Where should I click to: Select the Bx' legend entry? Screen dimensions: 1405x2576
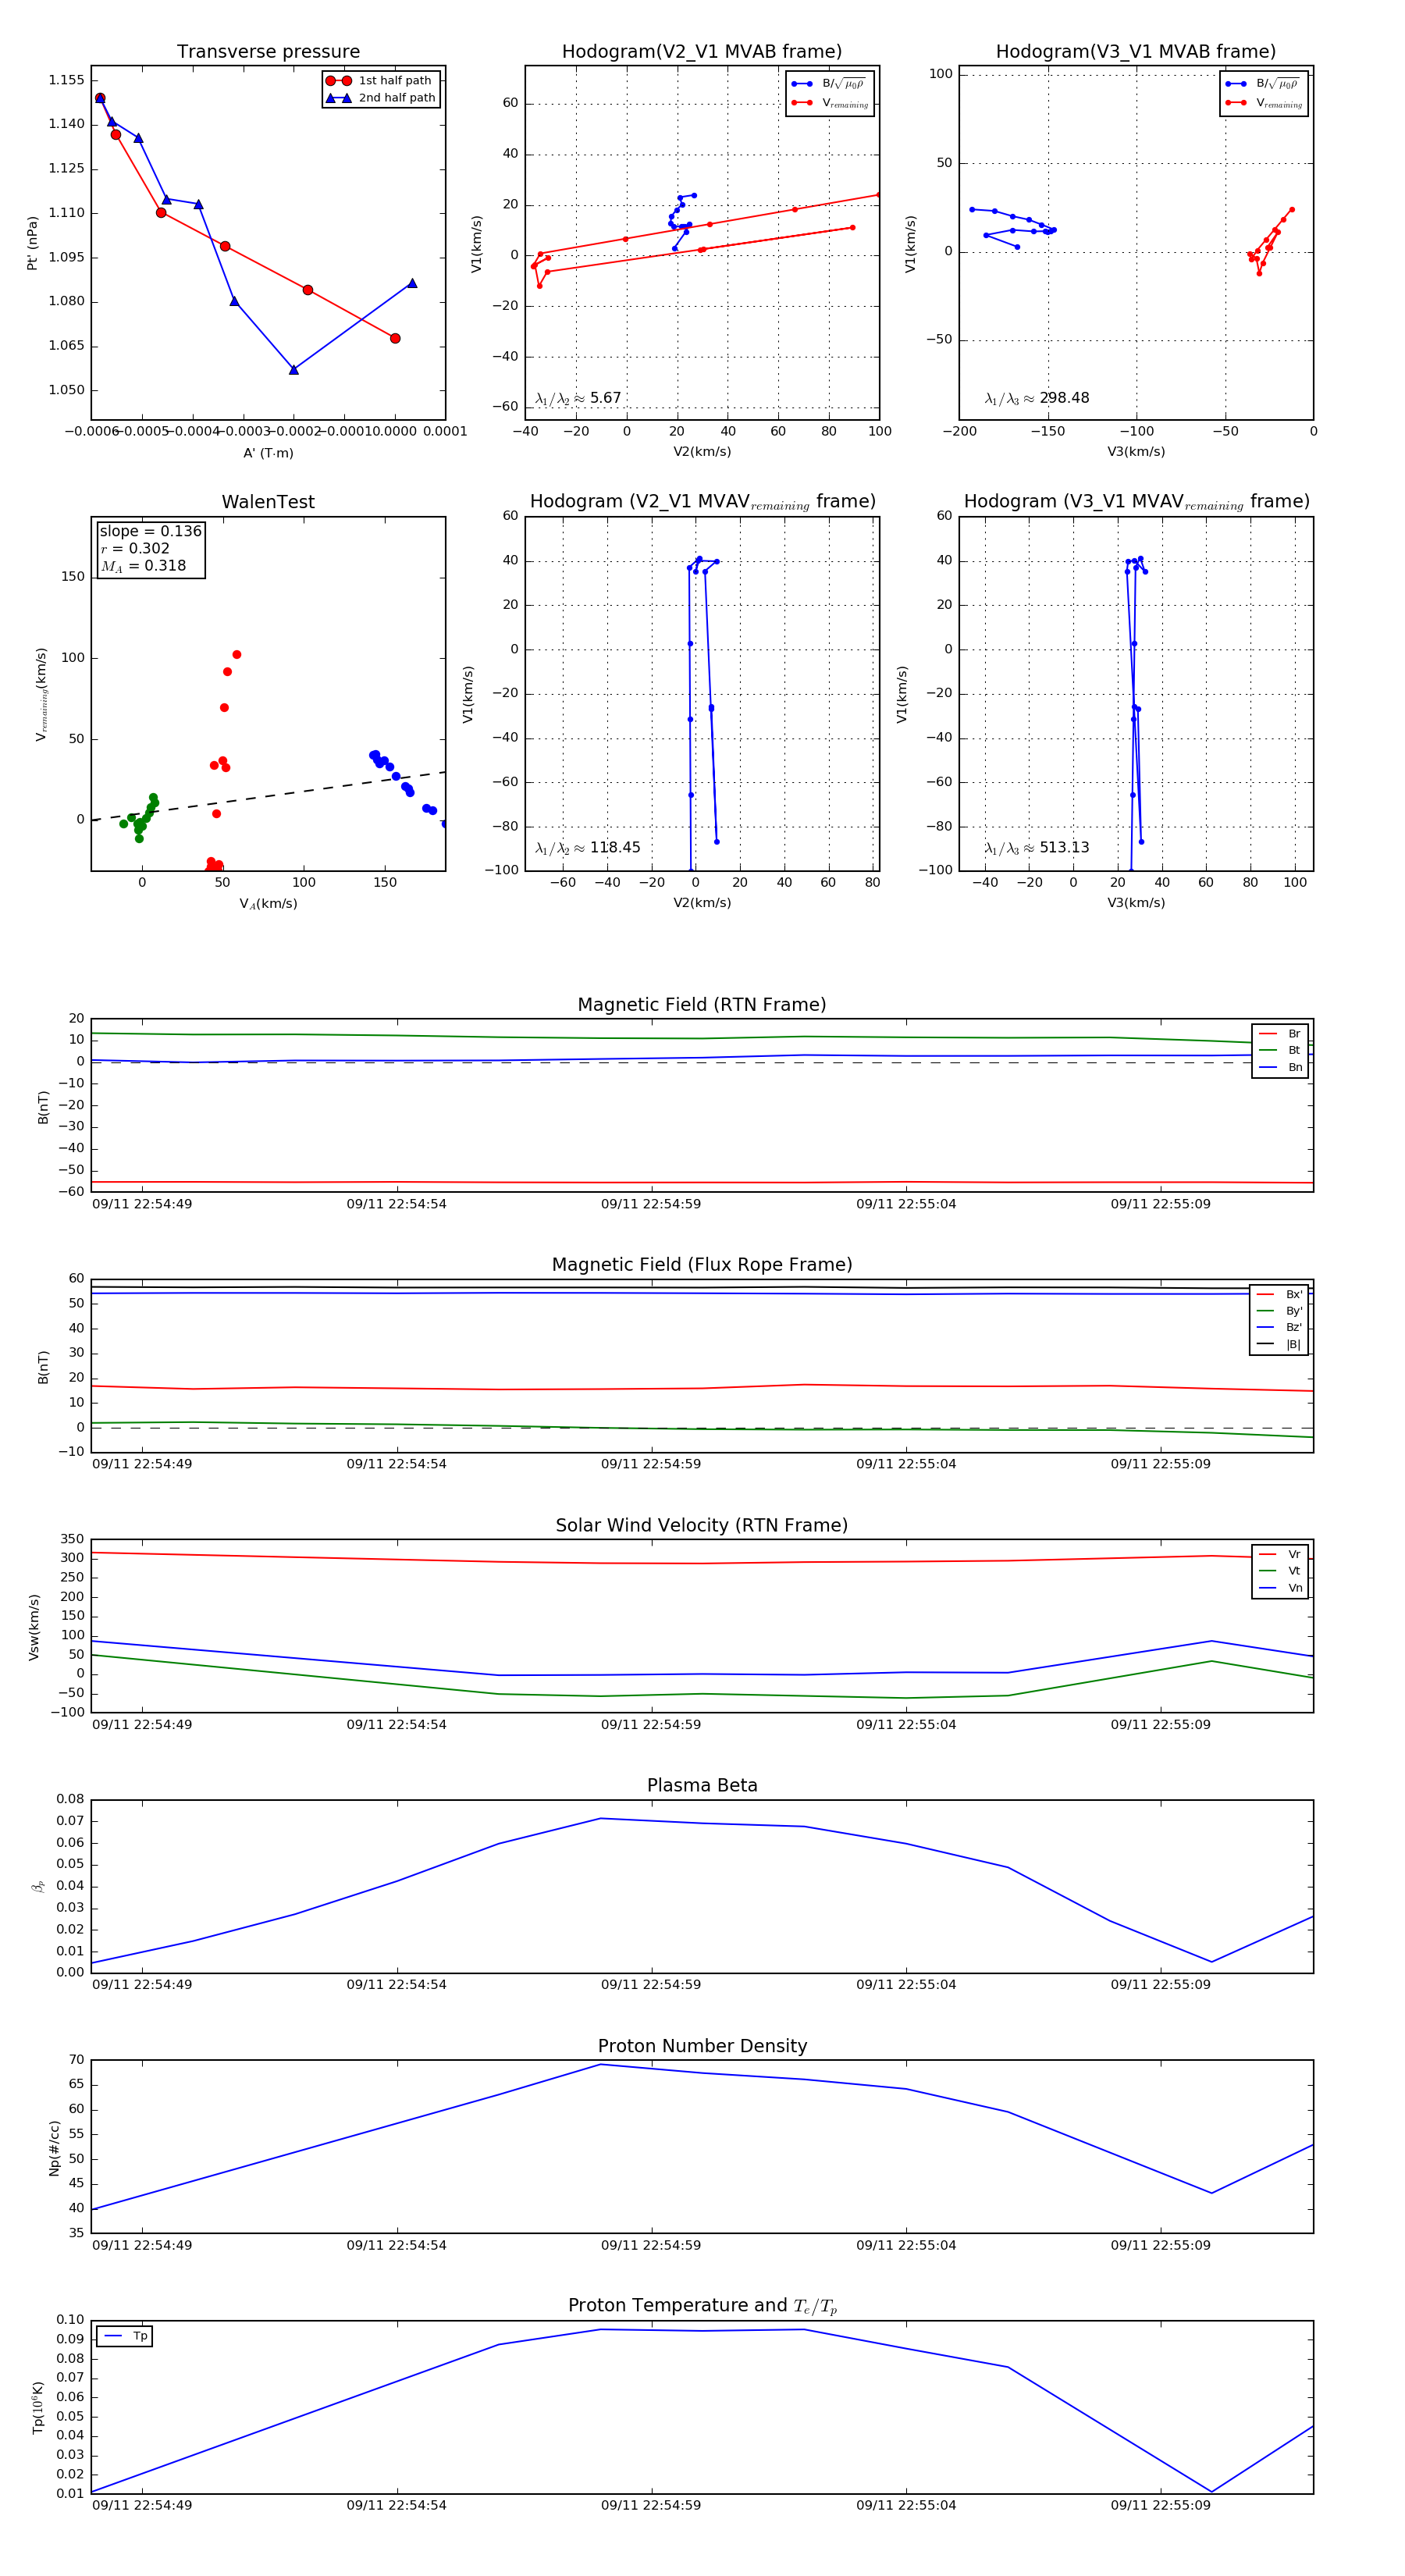click(x=1279, y=1295)
